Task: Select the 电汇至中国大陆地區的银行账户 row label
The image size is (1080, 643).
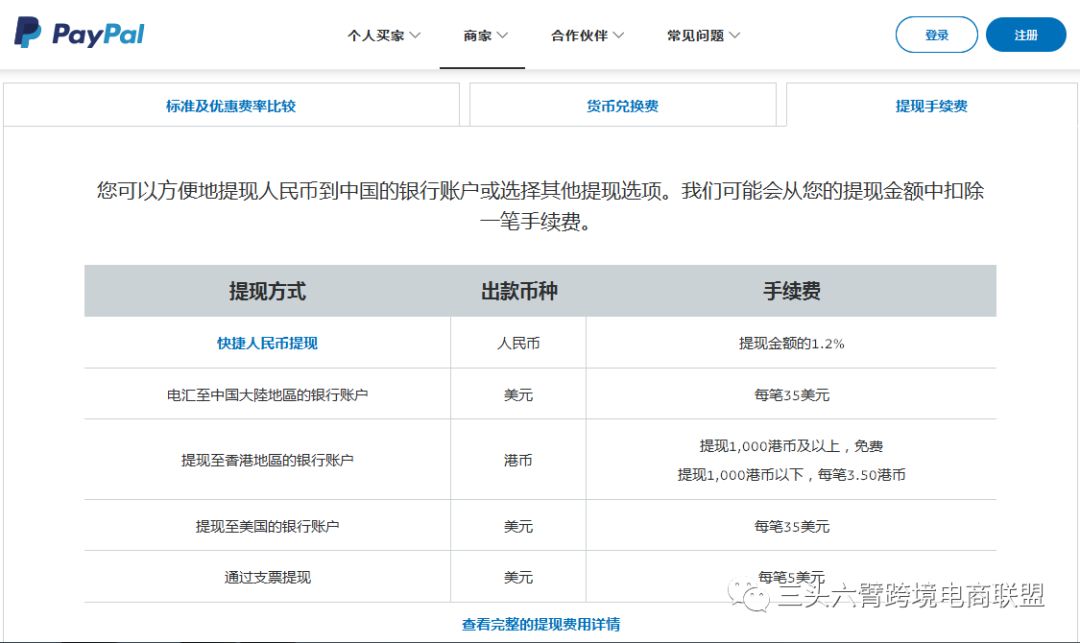Action: pos(267,394)
